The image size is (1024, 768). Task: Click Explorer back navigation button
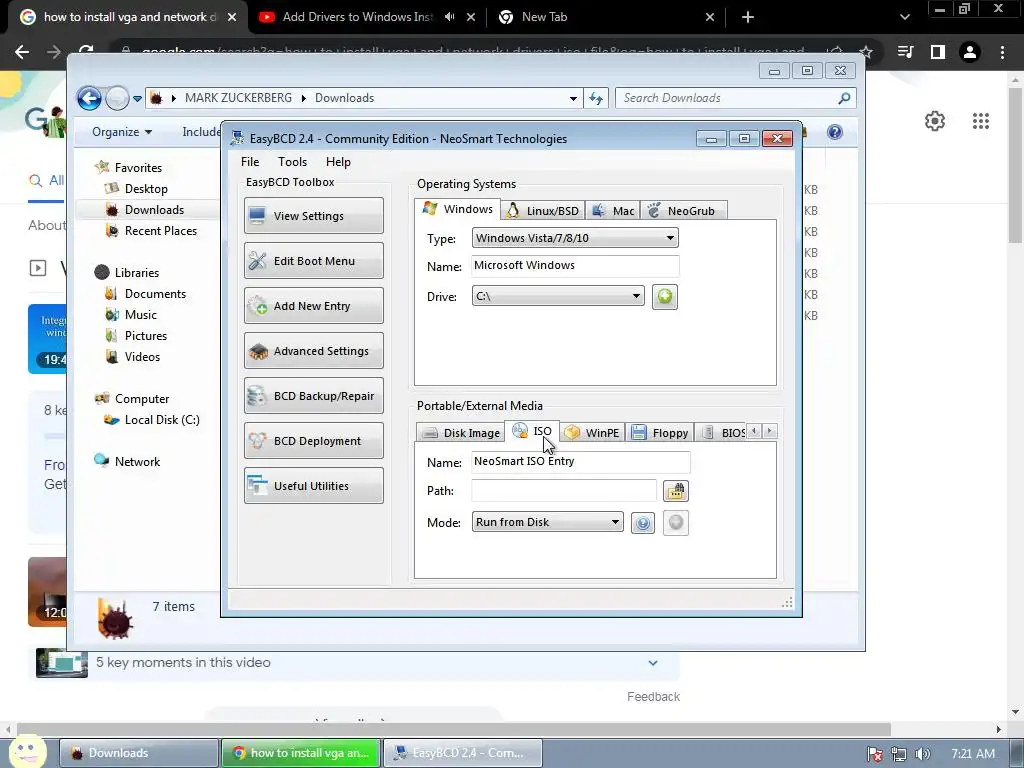89,99
